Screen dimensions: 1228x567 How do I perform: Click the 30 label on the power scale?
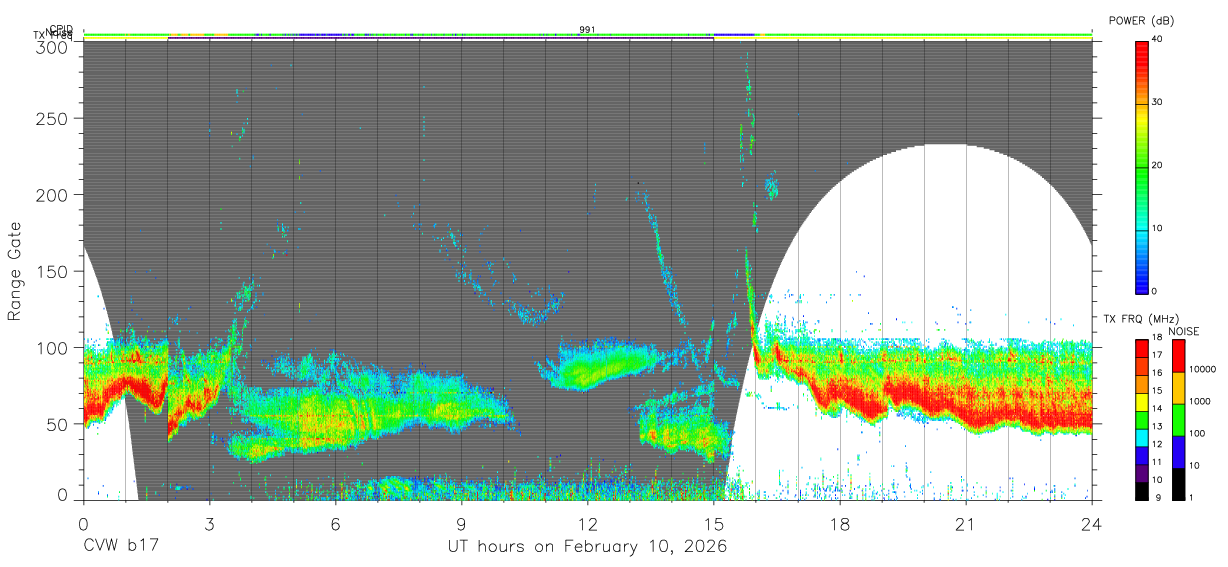pyautogui.click(x=1158, y=102)
